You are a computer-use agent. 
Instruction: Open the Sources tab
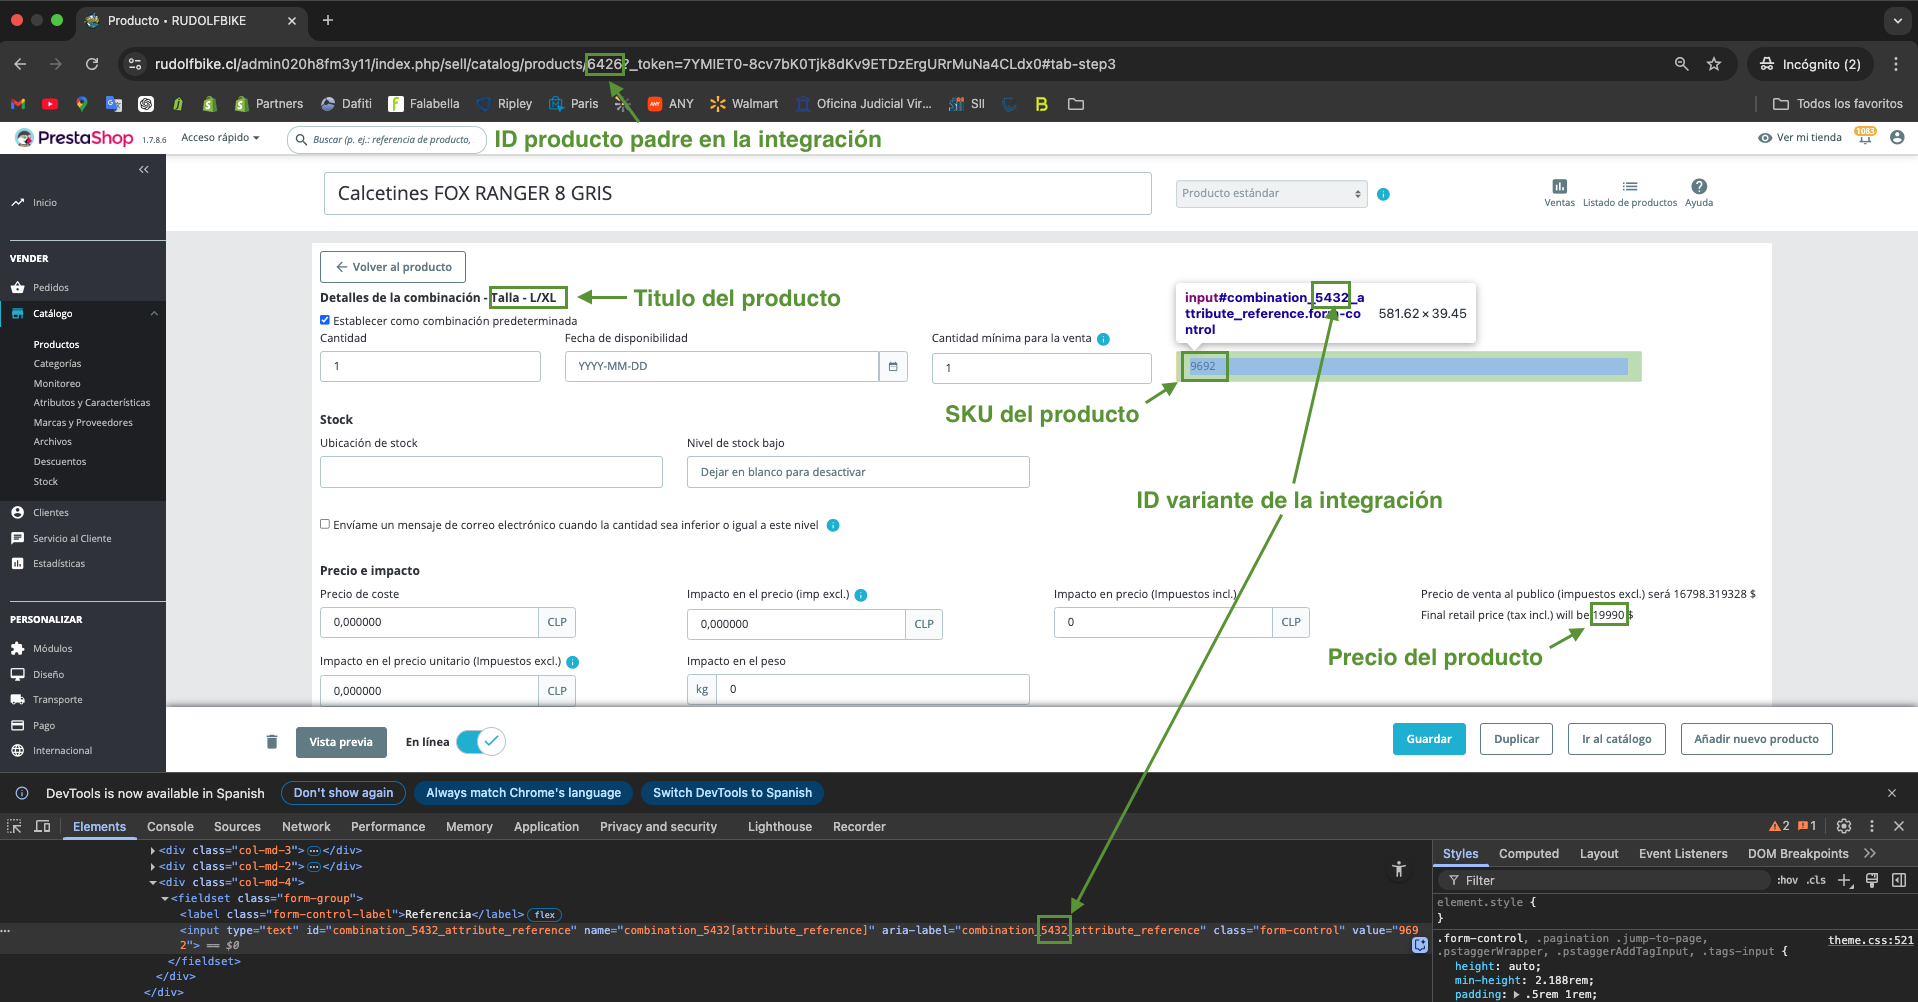(237, 827)
